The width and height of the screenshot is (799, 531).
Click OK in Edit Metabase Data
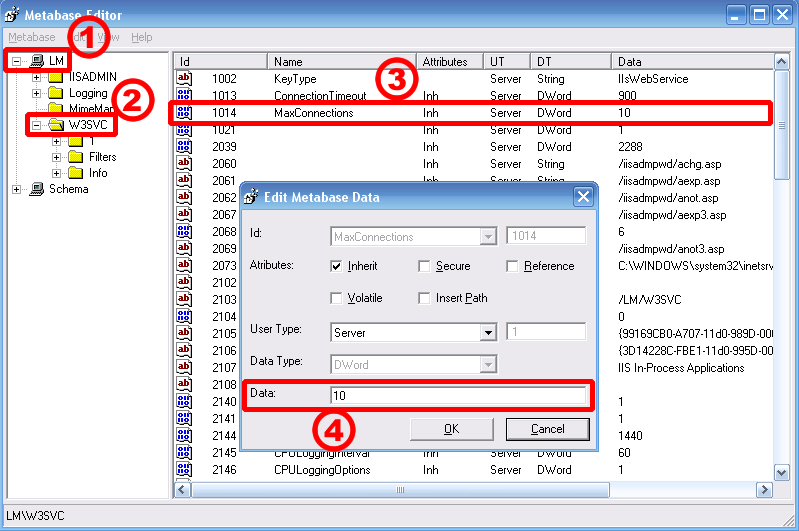pos(451,429)
